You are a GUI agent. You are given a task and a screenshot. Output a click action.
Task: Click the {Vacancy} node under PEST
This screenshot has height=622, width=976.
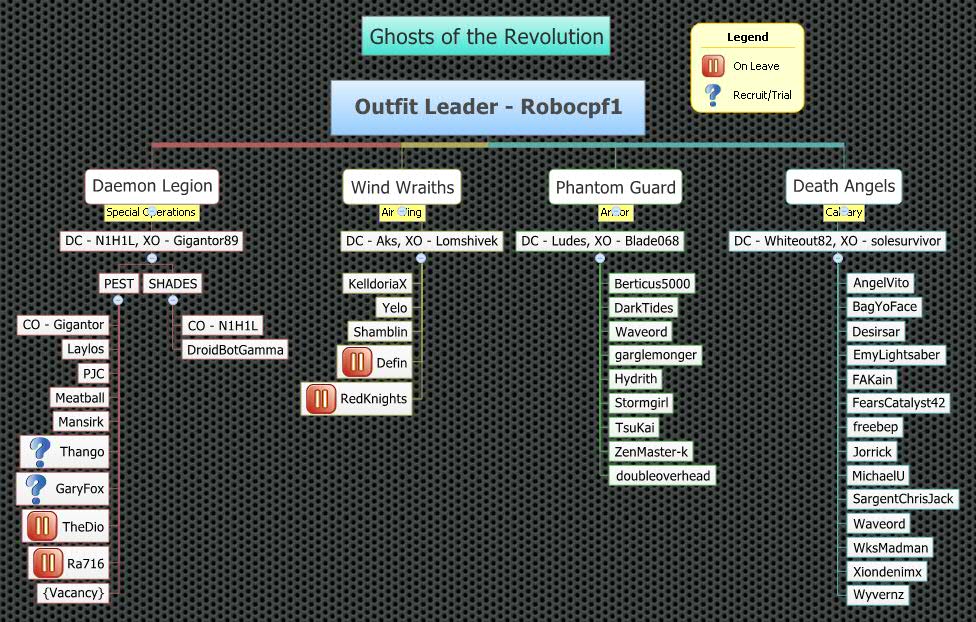coord(72,593)
